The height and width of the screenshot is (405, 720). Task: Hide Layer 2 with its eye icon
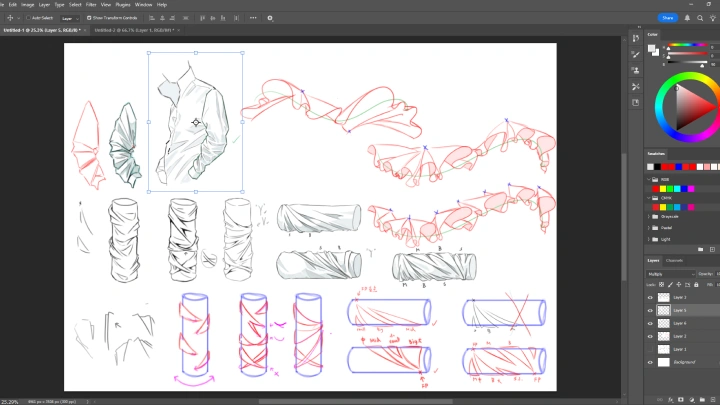pyautogui.click(x=650, y=336)
